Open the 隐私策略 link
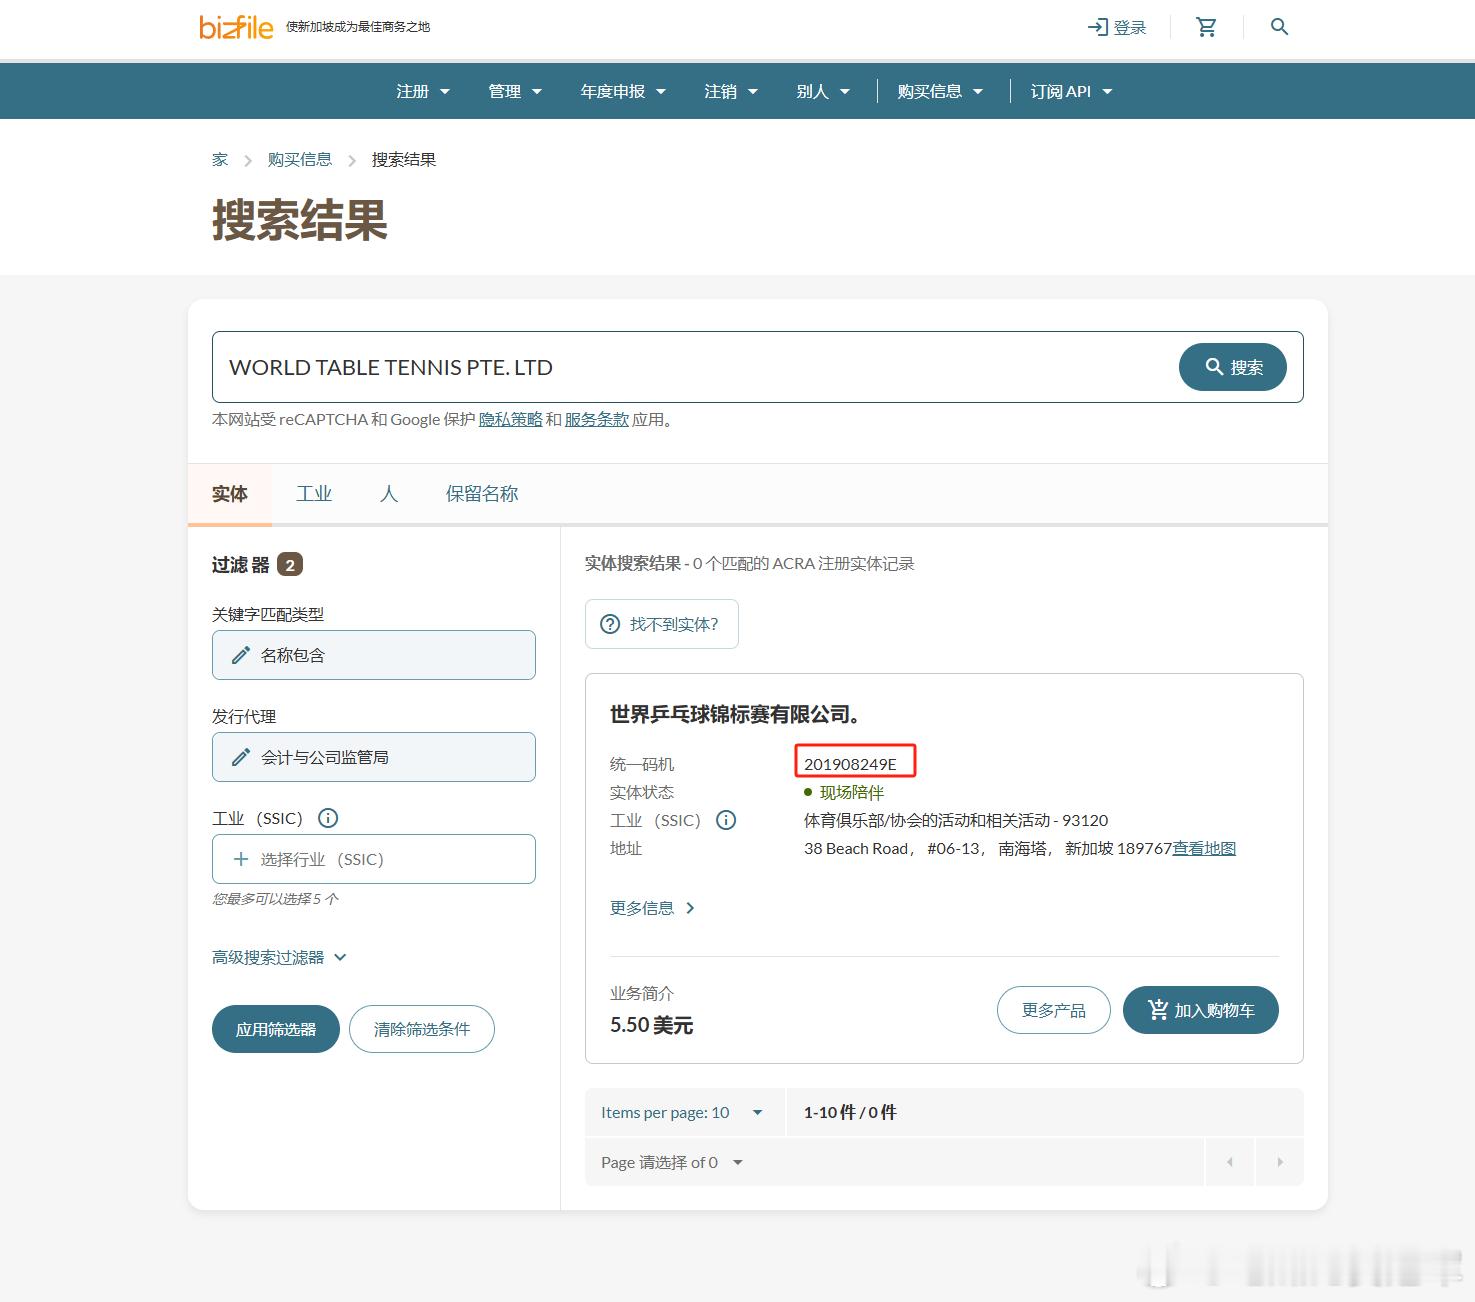This screenshot has height=1302, width=1475. (x=511, y=419)
